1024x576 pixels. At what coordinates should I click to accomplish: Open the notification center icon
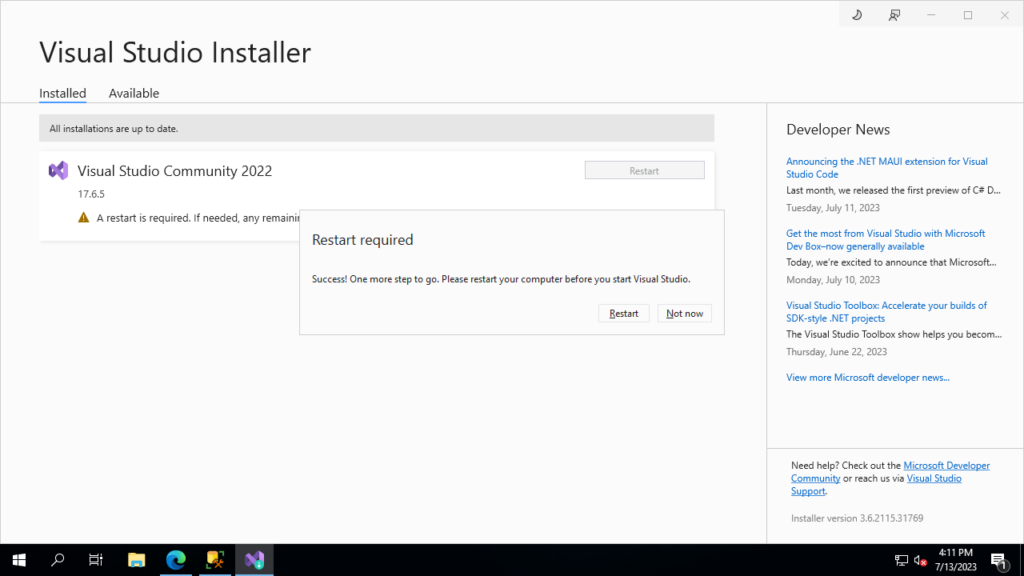(999, 560)
